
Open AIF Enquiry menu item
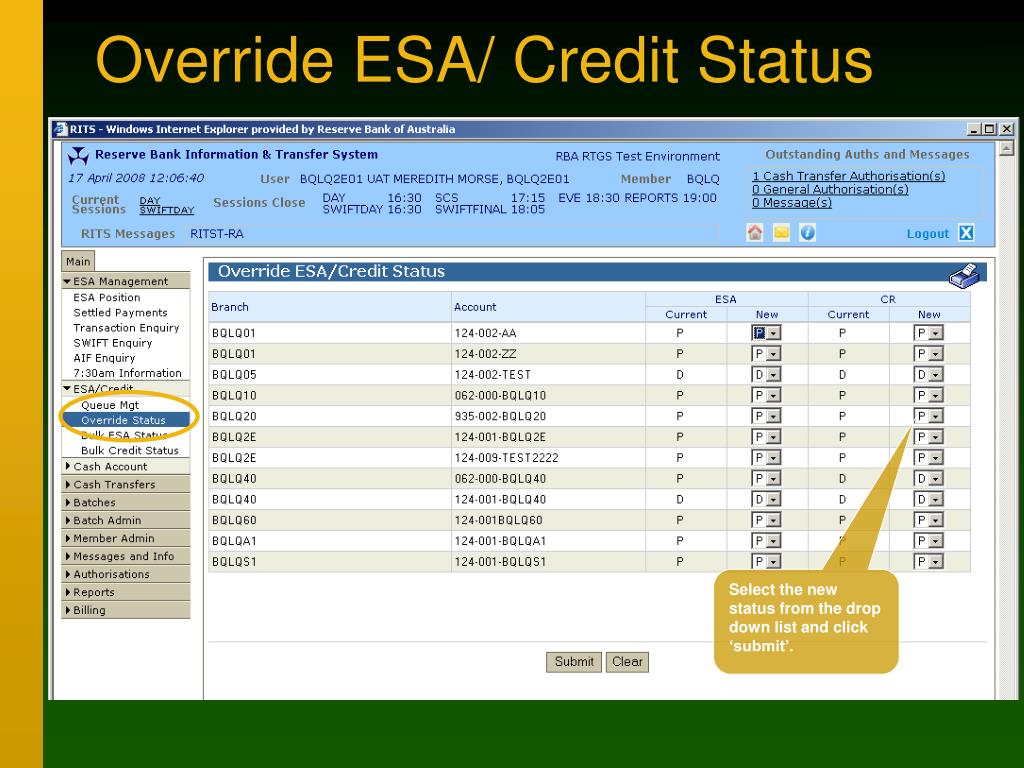pyautogui.click(x=104, y=358)
